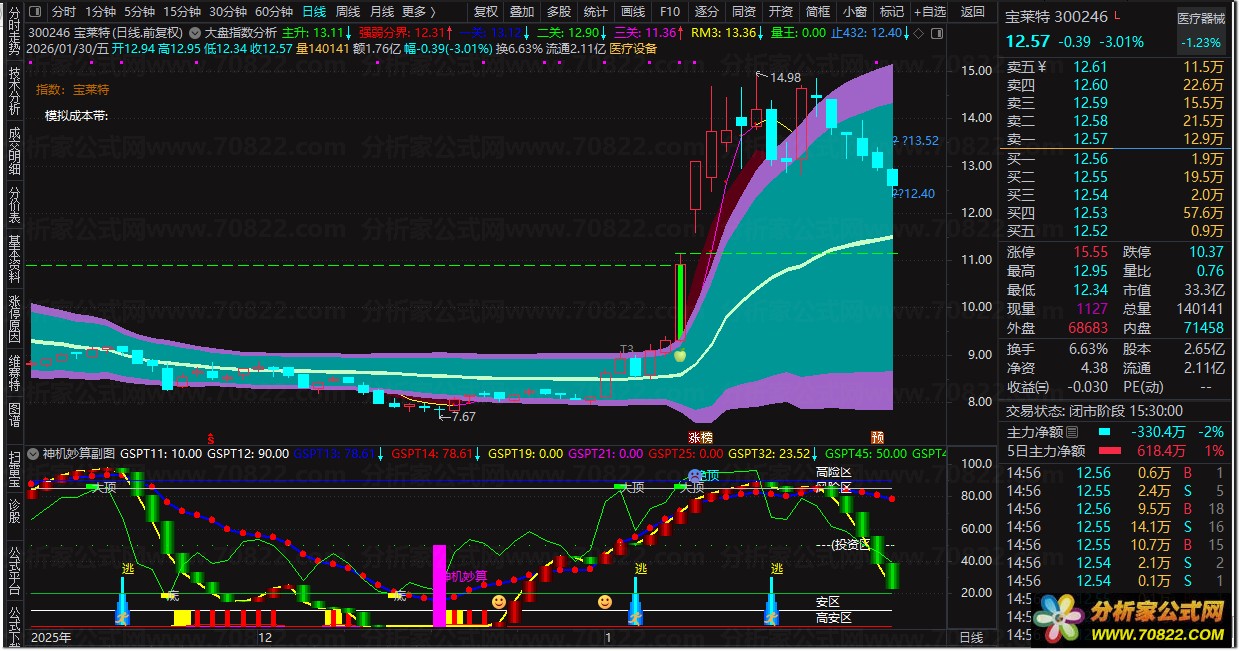Click the 返回 back button
Viewport: 1241px width, 651px height.
click(973, 12)
